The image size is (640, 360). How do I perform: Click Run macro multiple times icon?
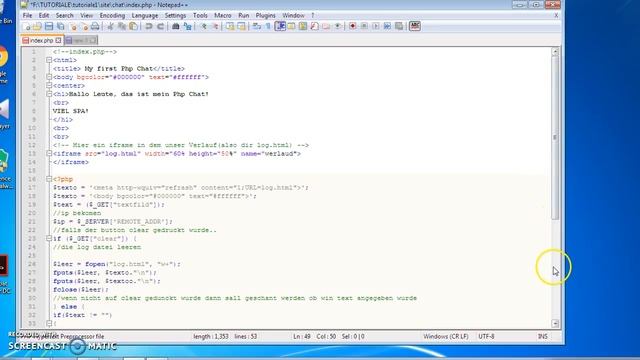click(387, 27)
